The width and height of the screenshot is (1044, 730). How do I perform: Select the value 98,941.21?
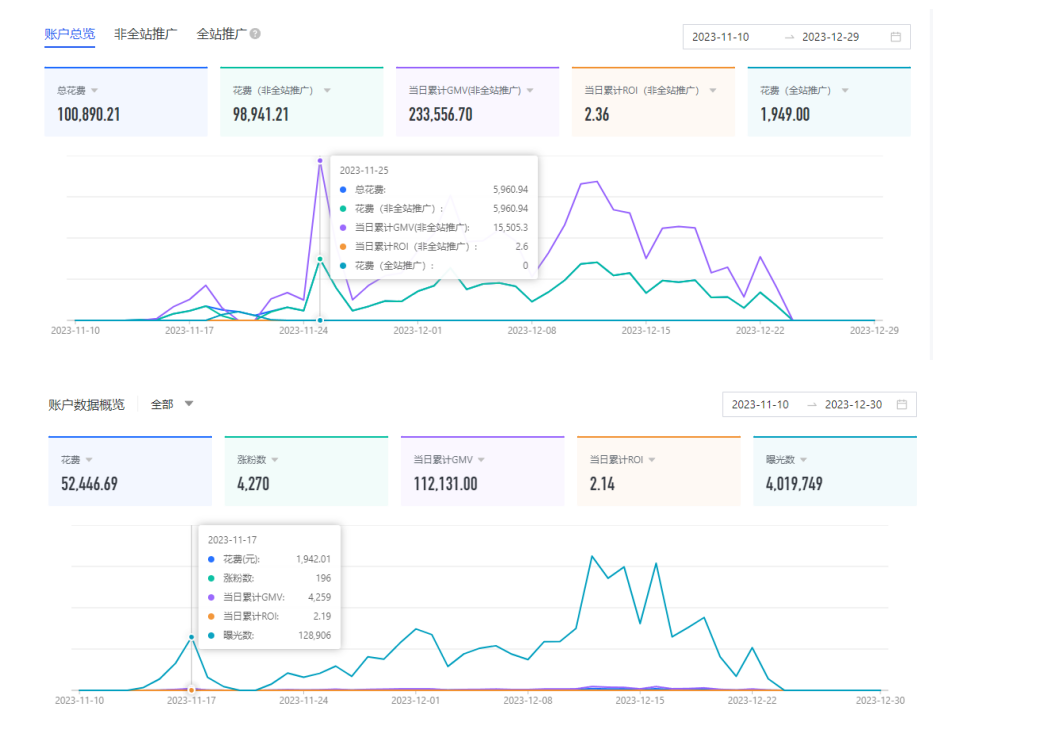click(261, 115)
